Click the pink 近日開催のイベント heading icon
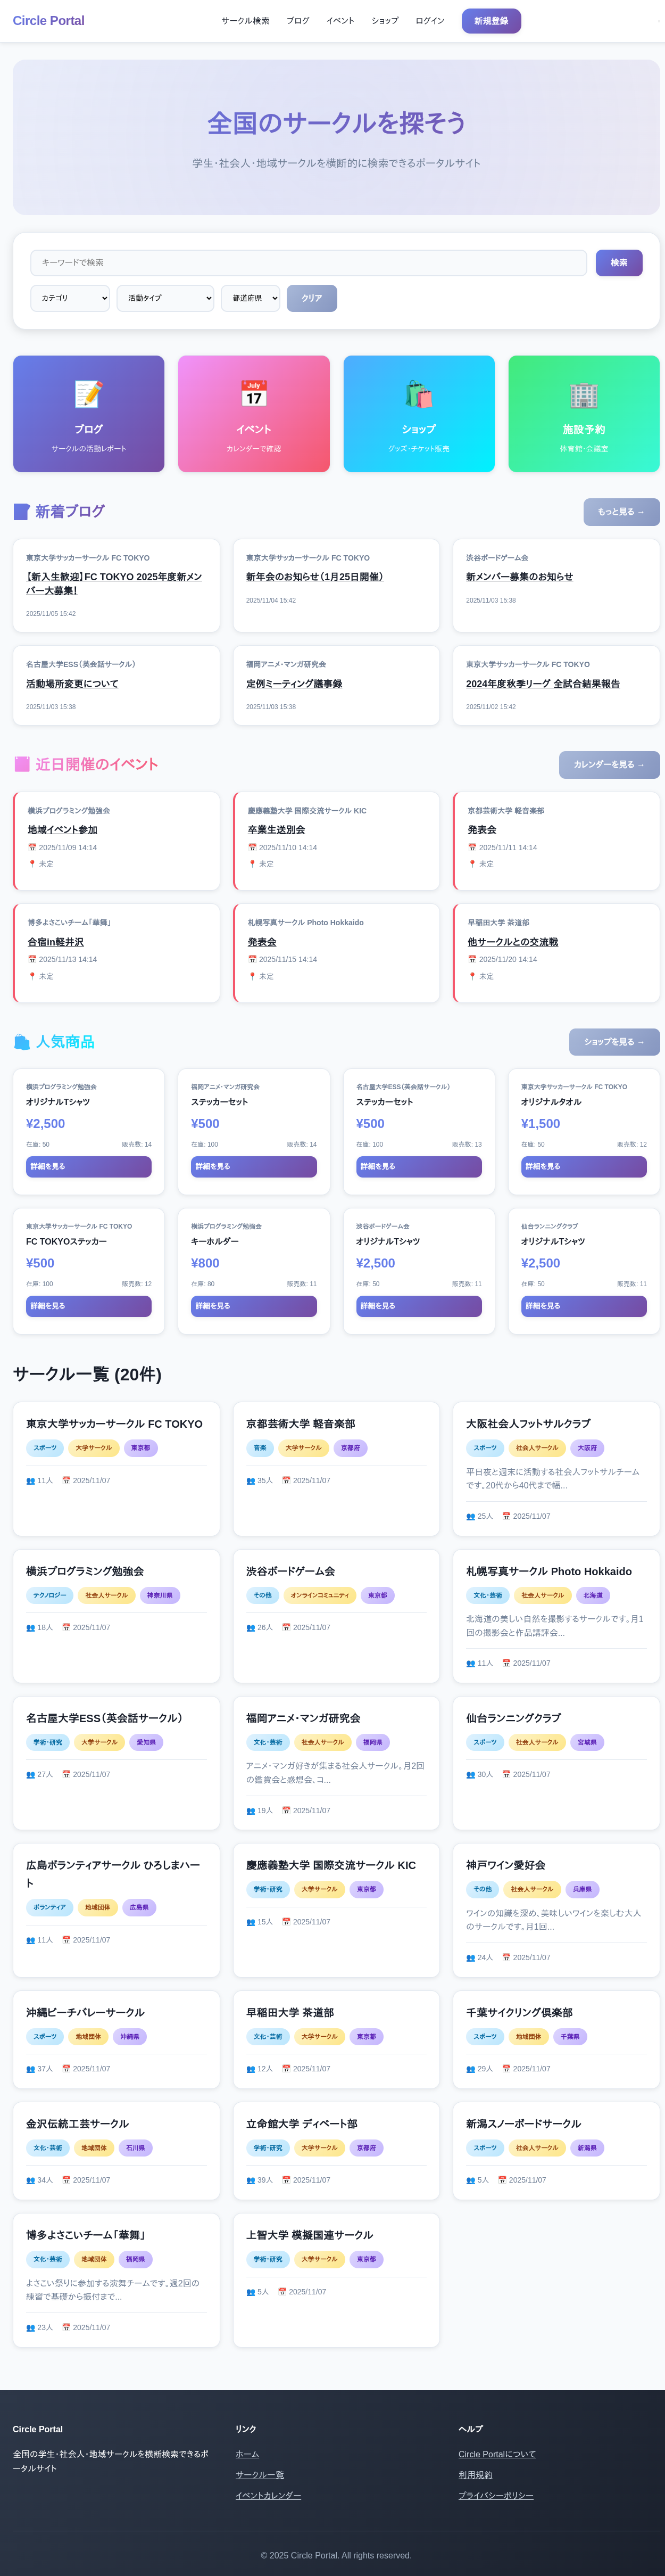The height and width of the screenshot is (2576, 665). tap(21, 764)
